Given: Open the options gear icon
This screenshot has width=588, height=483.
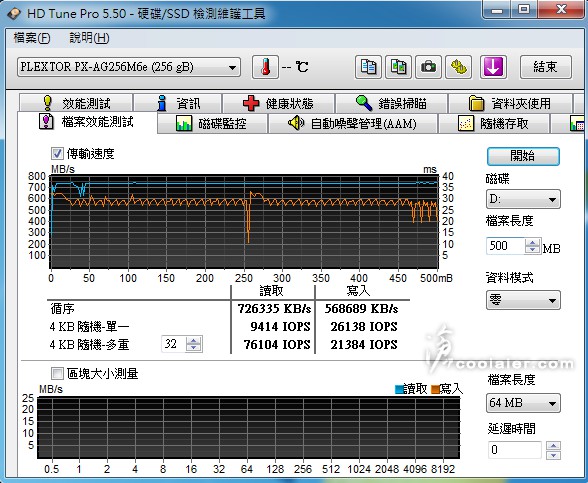Looking at the screenshot, I should point(458,67).
